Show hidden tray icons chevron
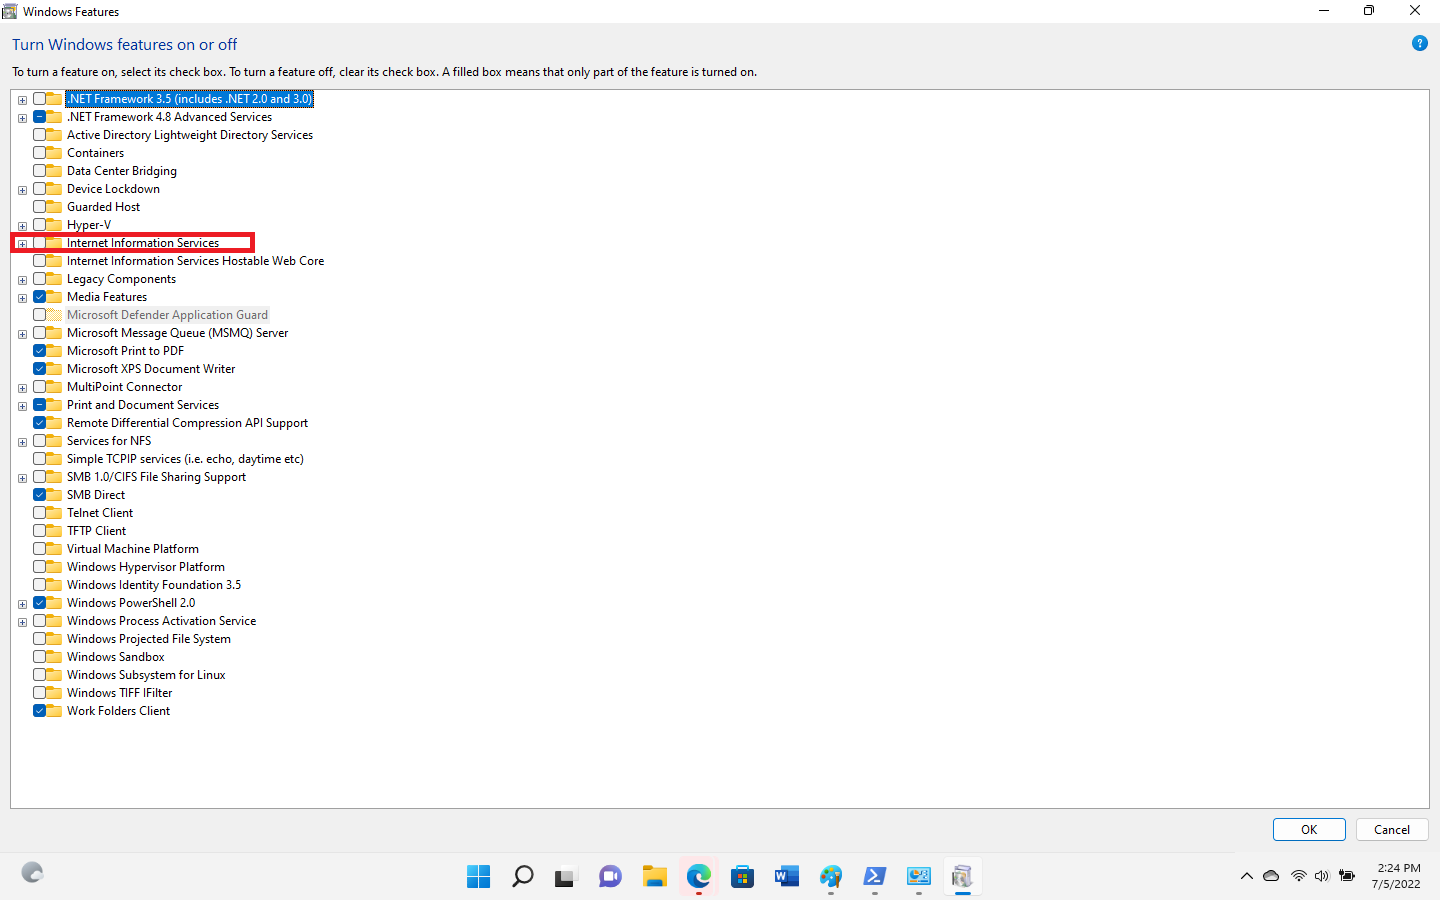1440x900 pixels. [1246, 876]
